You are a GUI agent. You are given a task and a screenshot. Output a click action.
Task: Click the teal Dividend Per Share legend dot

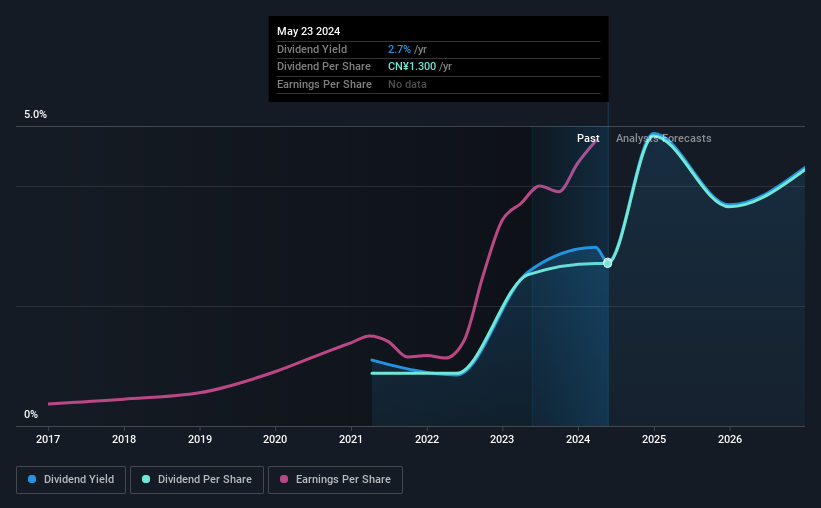tap(146, 479)
